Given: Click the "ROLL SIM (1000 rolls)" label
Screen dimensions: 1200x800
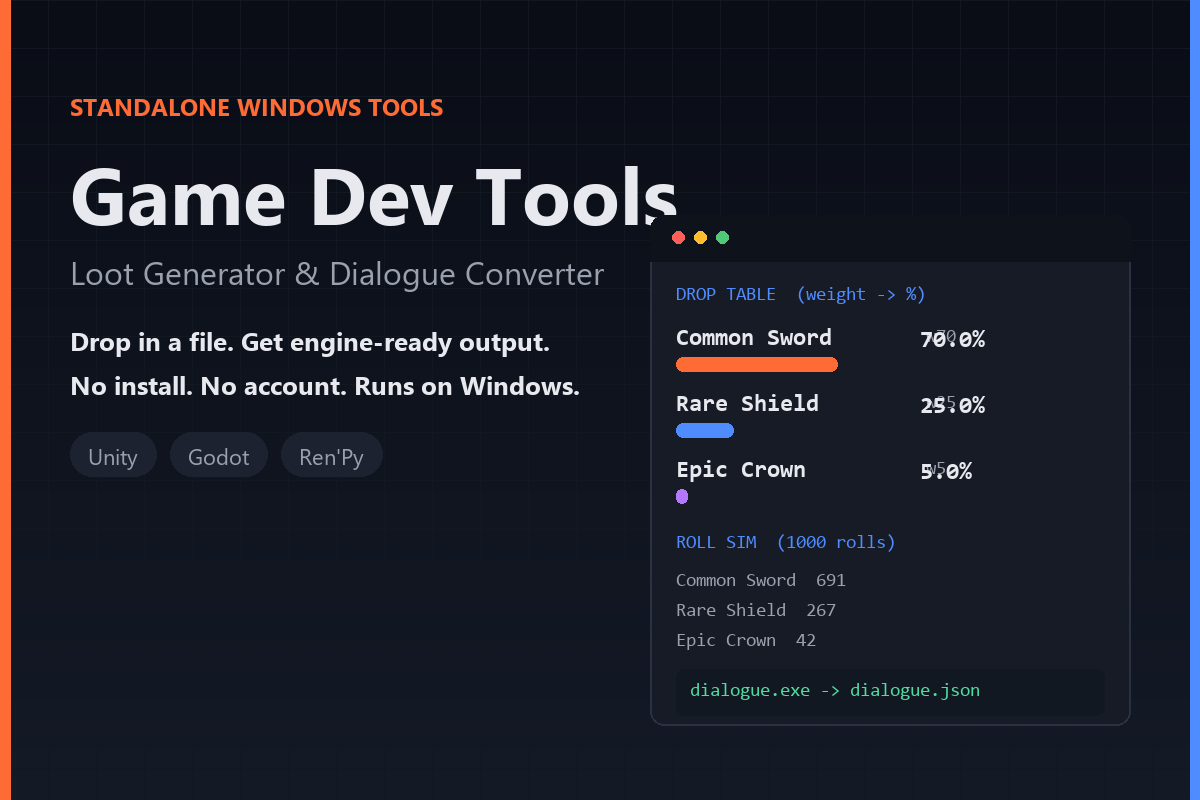Looking at the screenshot, I should (786, 542).
